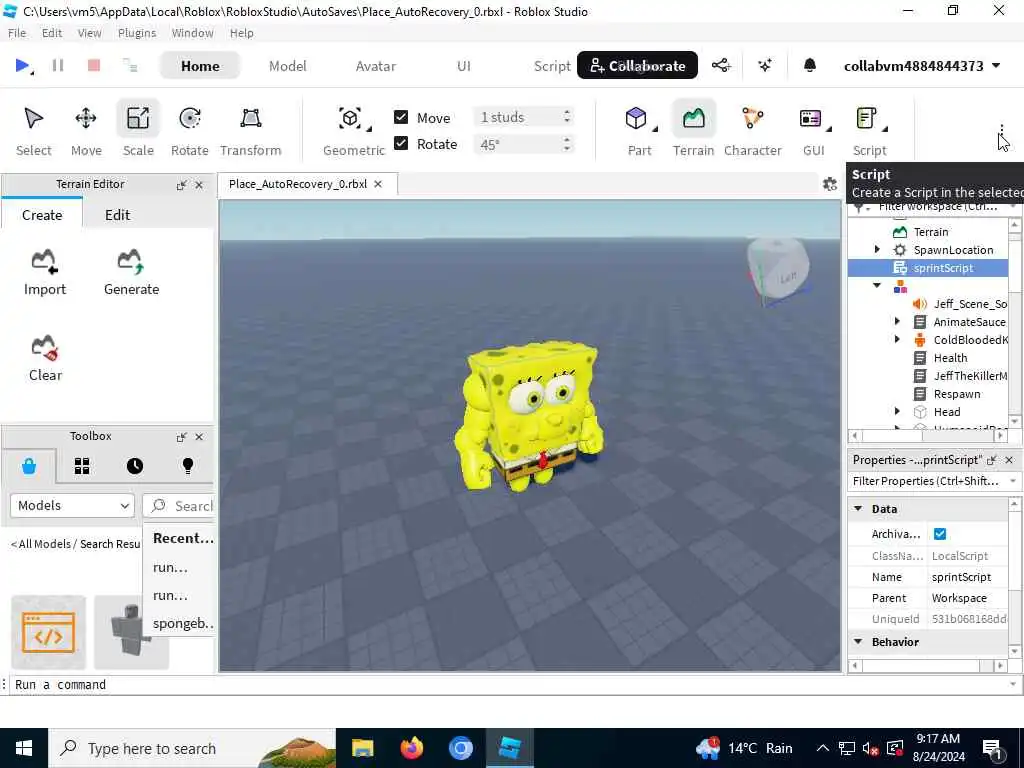Open Toolbox Recent clock tab
This screenshot has height=768, width=1024.
coord(135,466)
